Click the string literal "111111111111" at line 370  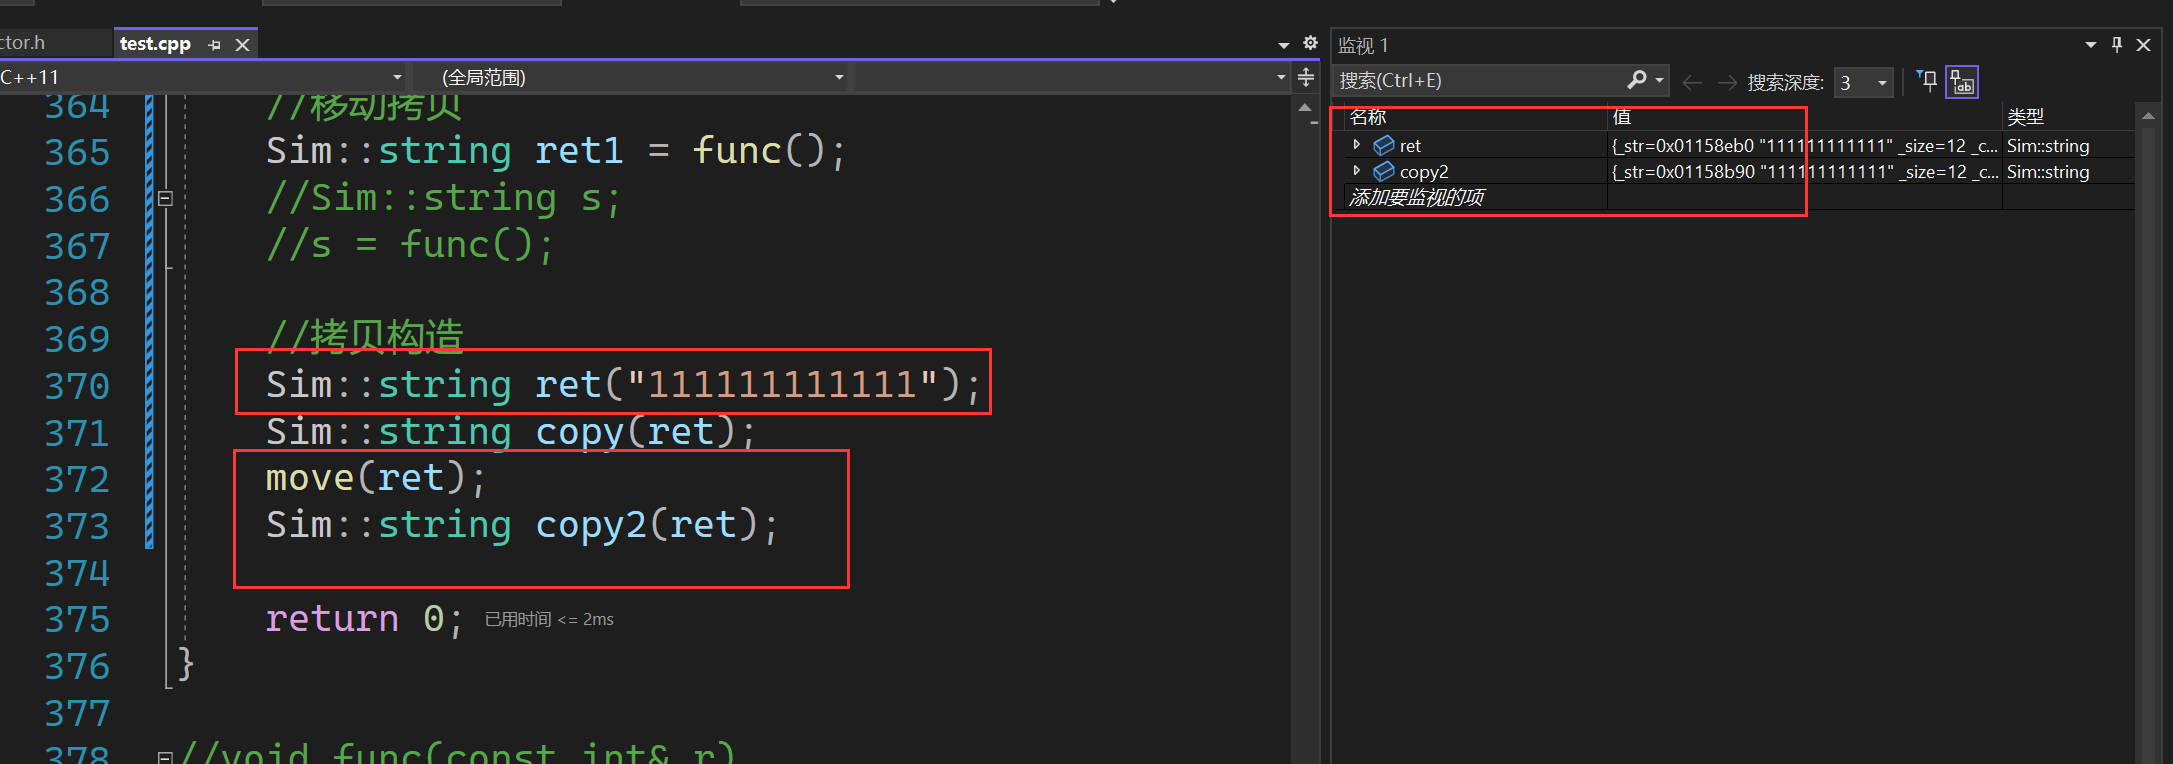point(781,385)
